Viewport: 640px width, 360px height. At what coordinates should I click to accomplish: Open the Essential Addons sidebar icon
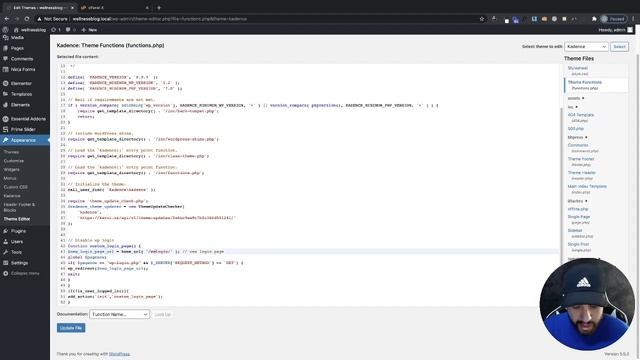point(6,119)
